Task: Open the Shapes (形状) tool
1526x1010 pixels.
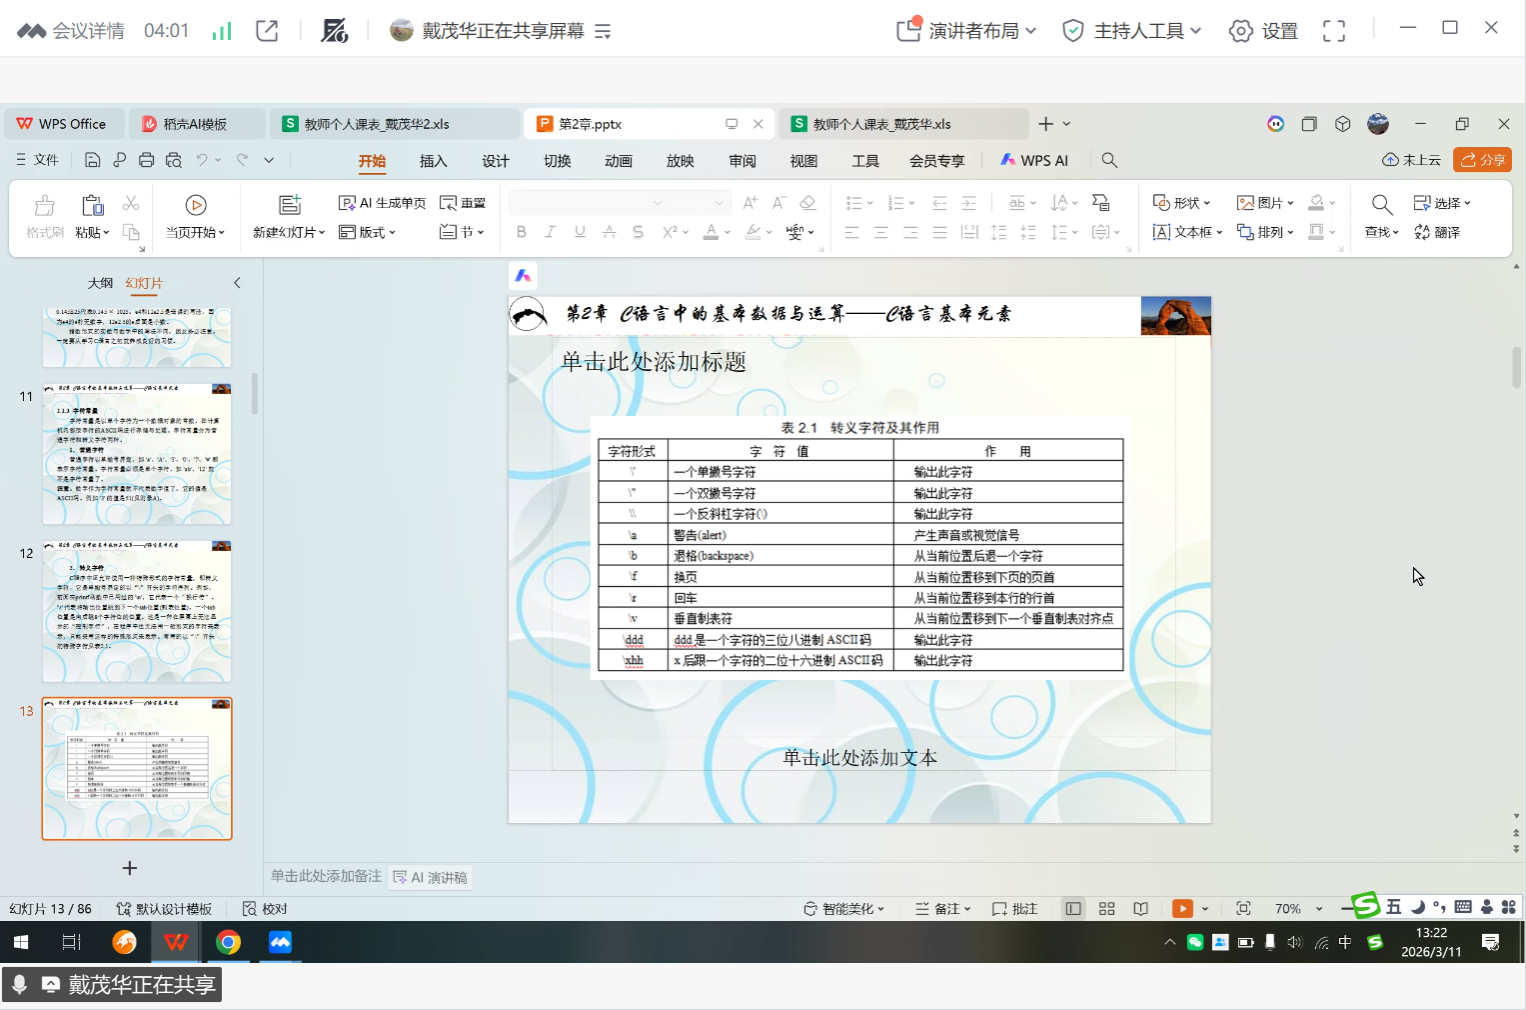Action: pyautogui.click(x=1182, y=203)
